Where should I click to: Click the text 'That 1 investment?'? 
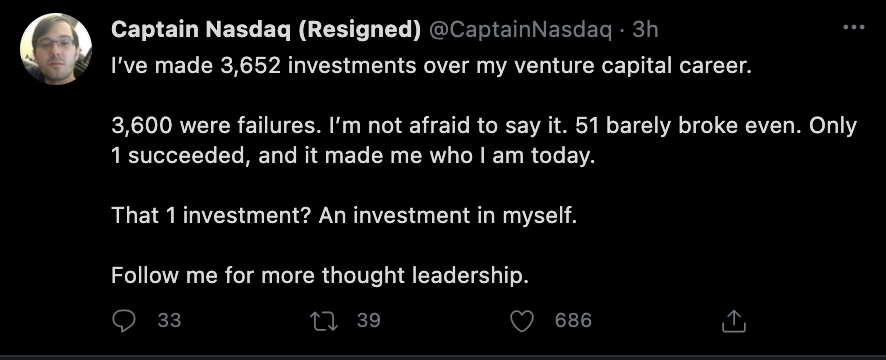210,215
